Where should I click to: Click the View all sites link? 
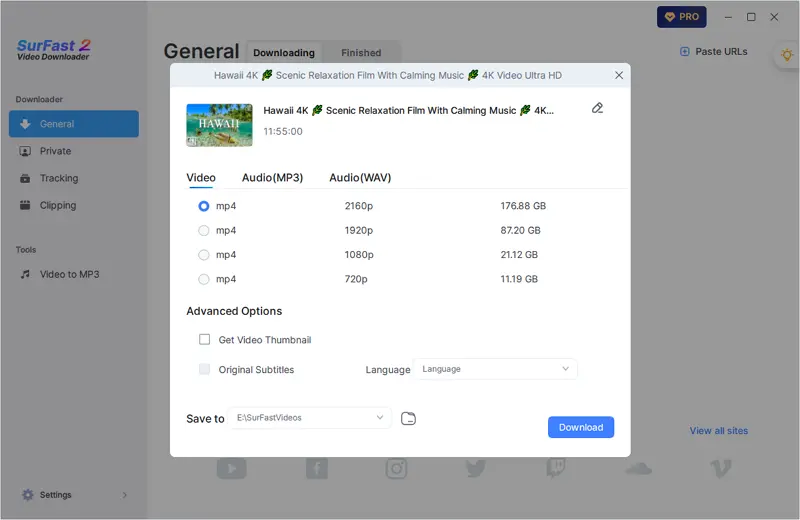tap(718, 431)
